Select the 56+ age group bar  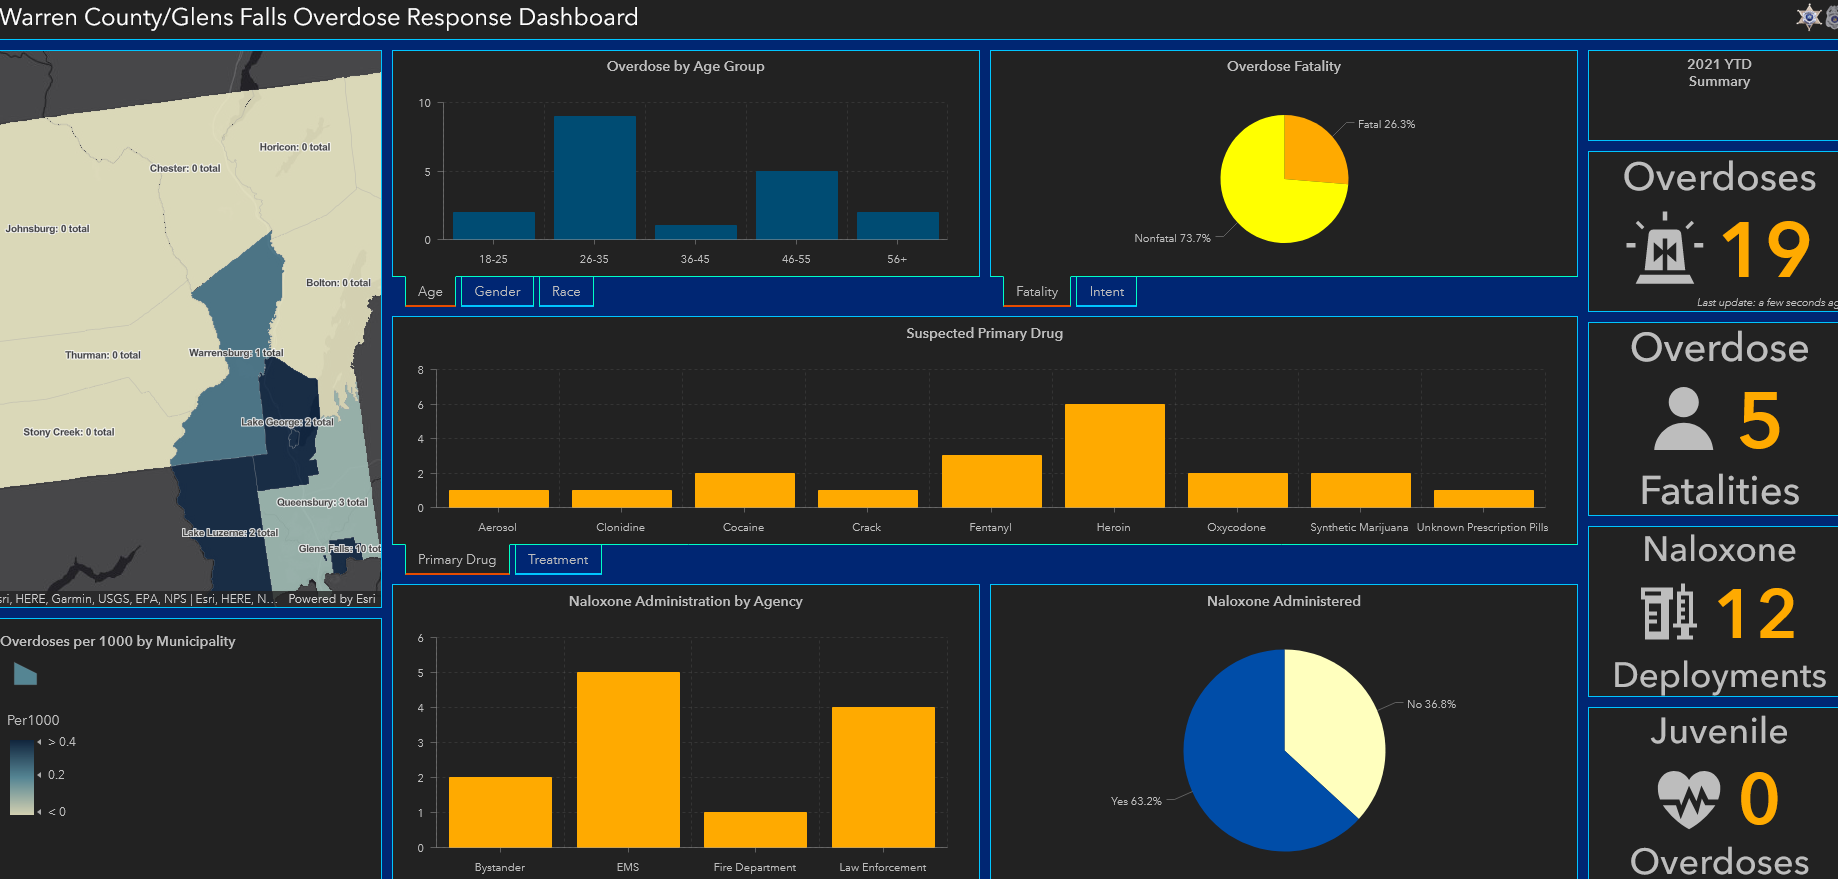coord(898,225)
